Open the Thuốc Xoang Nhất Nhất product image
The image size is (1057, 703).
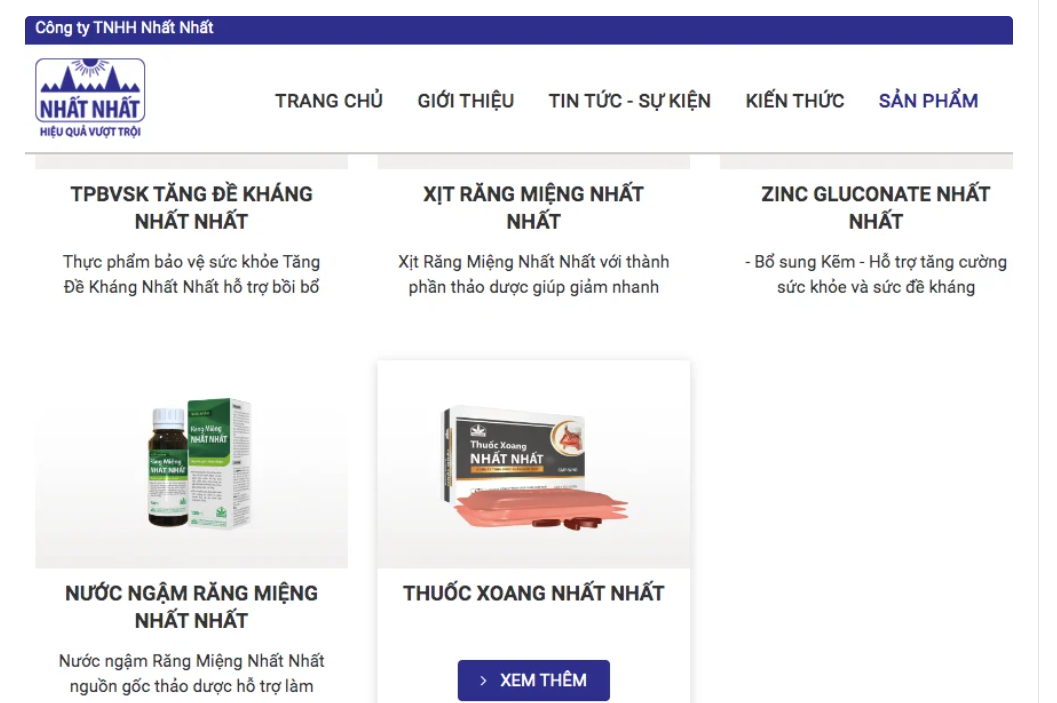click(534, 465)
